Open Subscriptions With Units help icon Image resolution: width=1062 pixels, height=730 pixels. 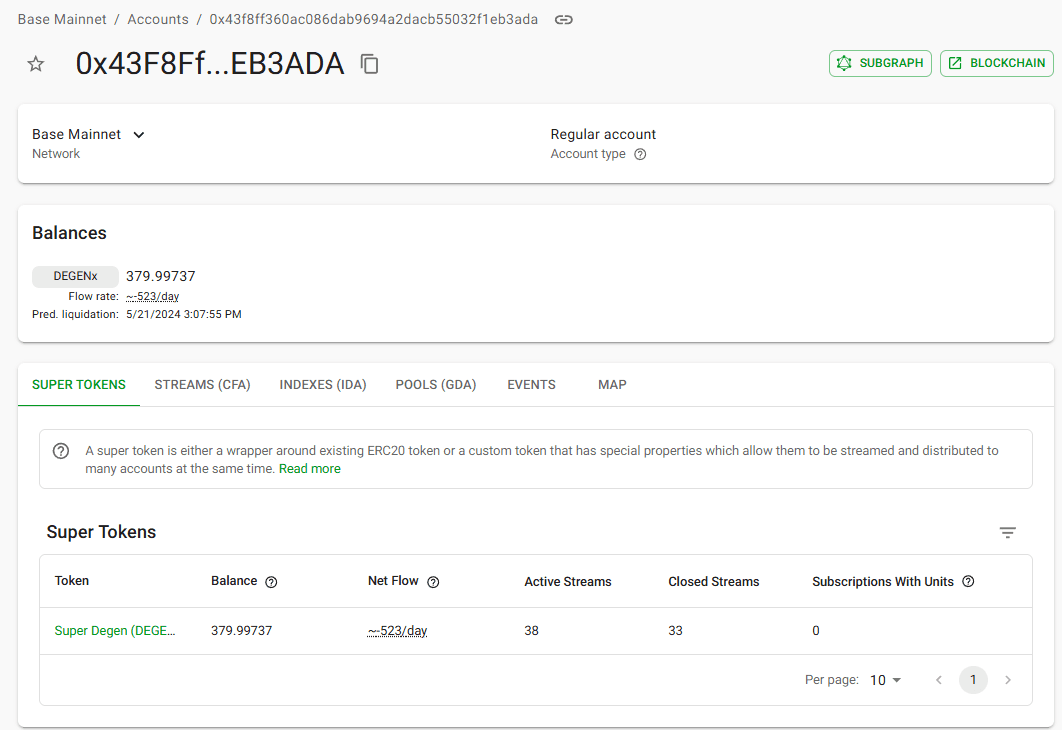tap(969, 582)
